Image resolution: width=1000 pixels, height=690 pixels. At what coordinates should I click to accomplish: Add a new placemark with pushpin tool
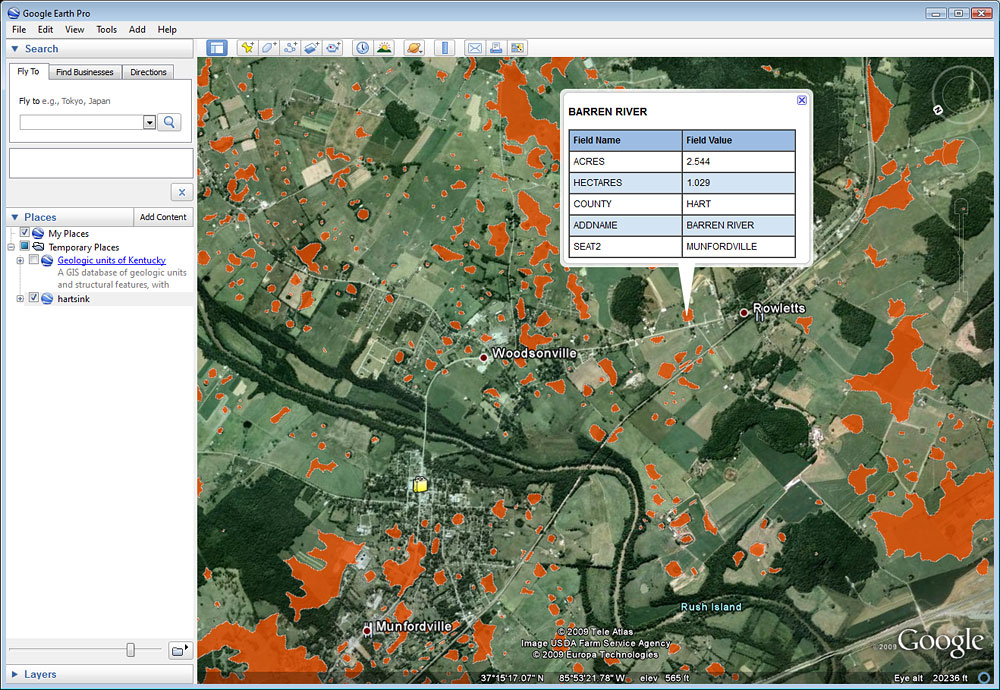(x=247, y=48)
